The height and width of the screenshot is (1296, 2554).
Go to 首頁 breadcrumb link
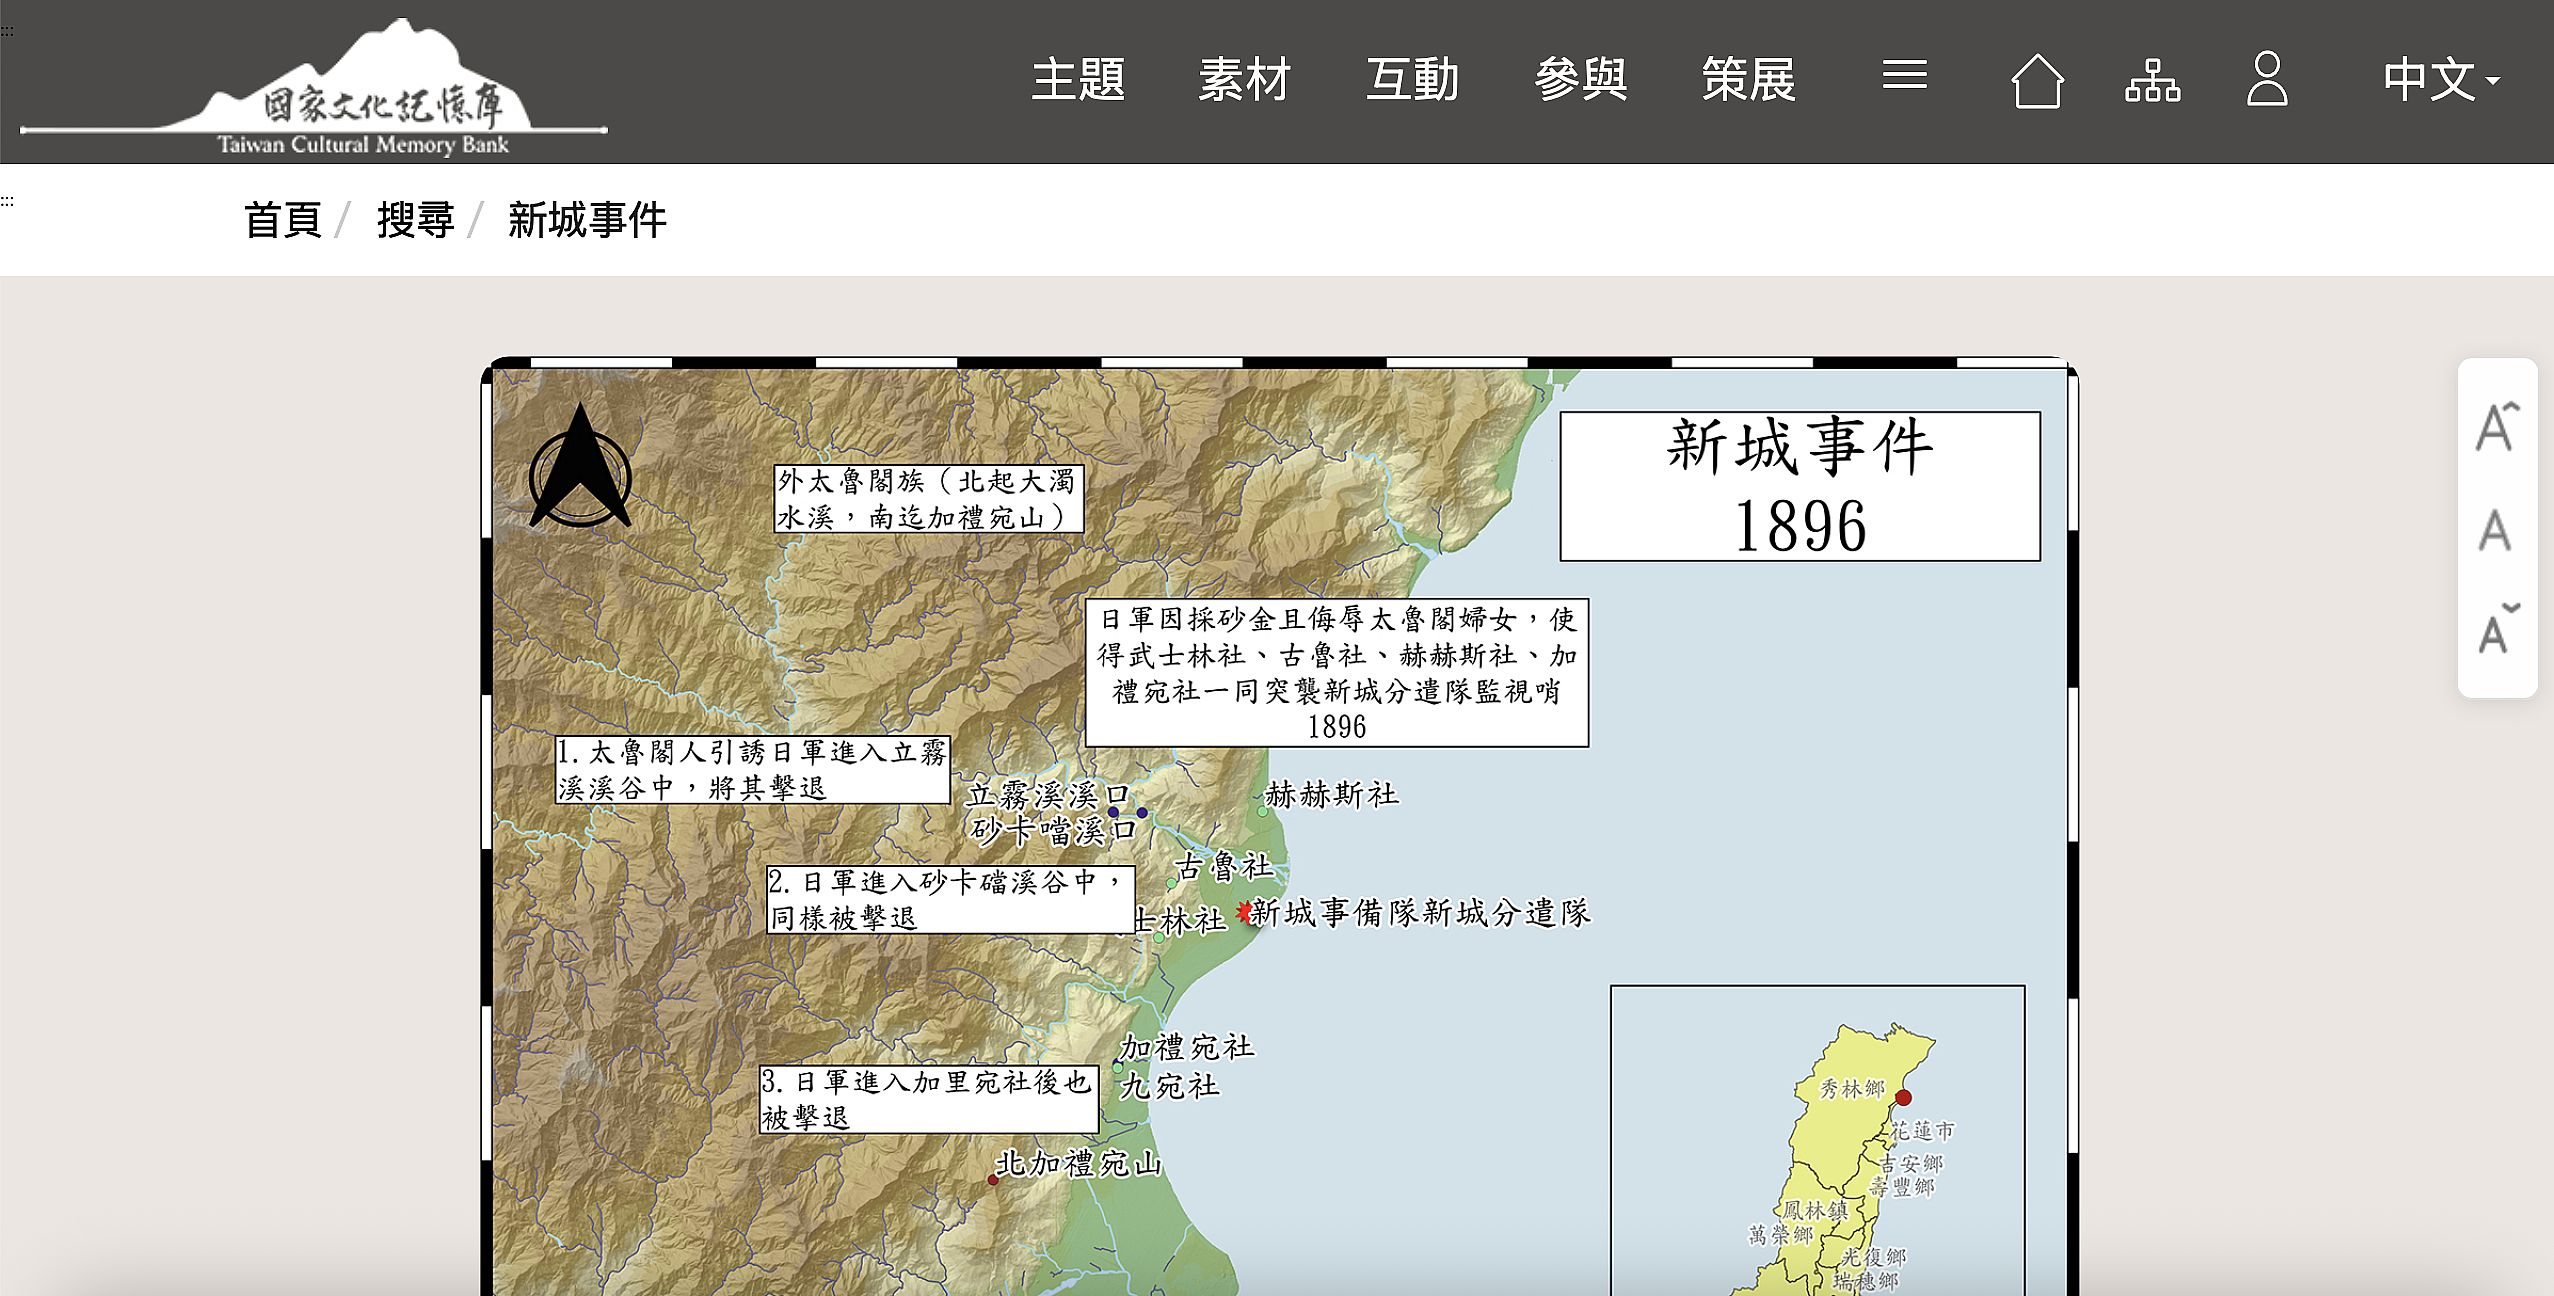pos(282,220)
